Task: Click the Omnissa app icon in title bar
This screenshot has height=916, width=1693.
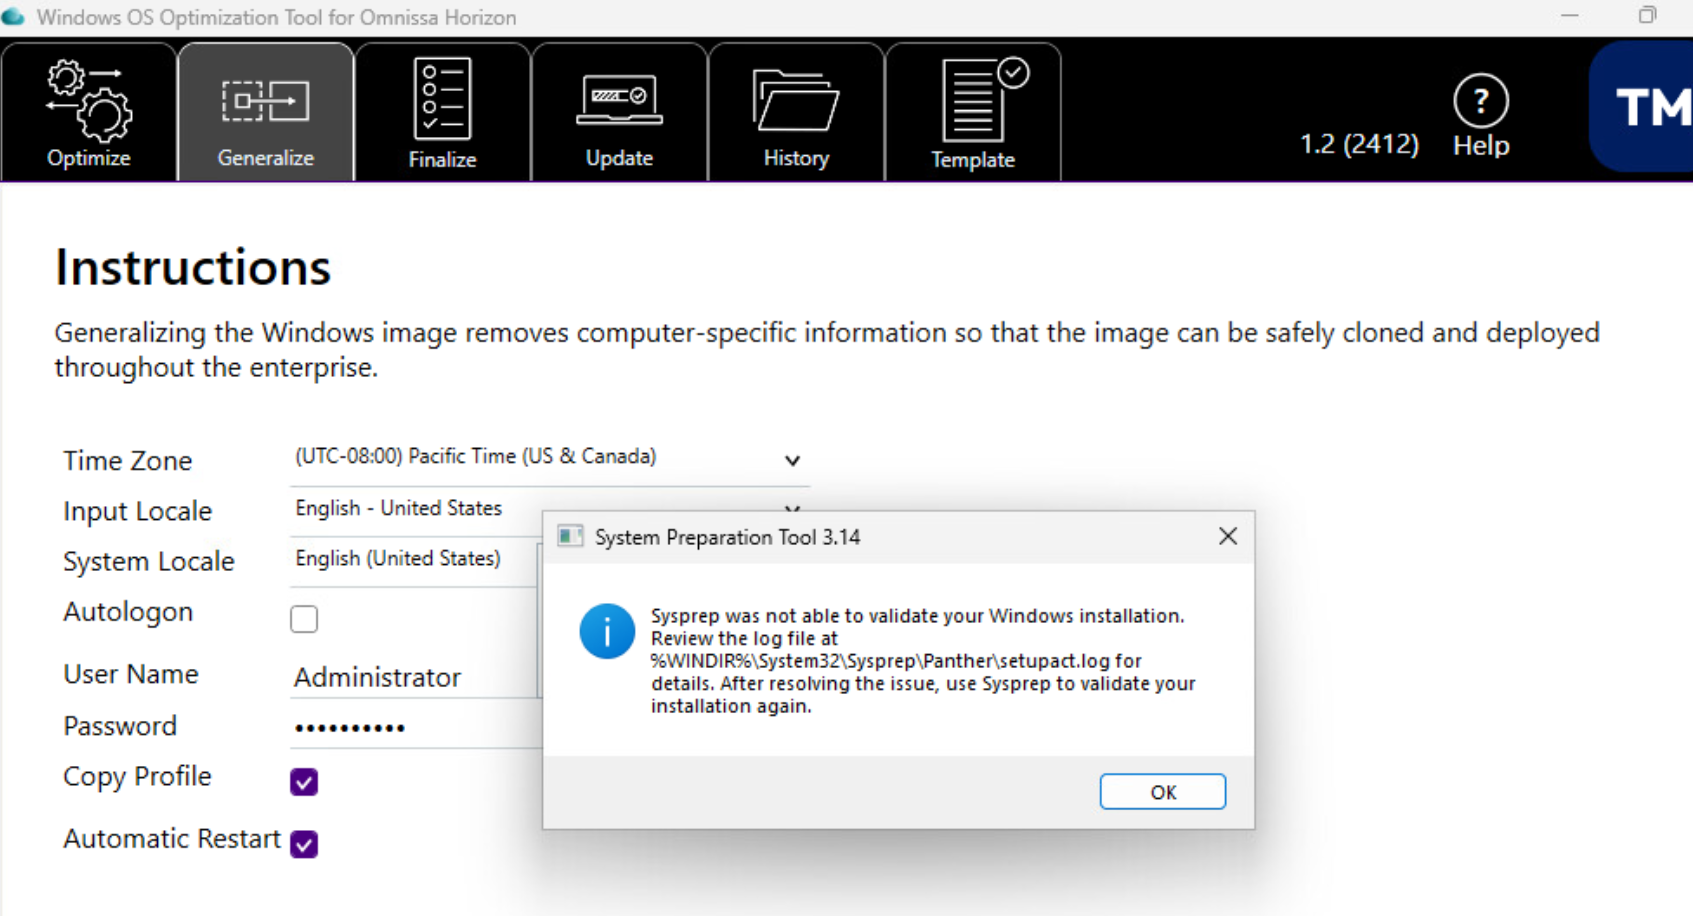Action: click(13, 17)
